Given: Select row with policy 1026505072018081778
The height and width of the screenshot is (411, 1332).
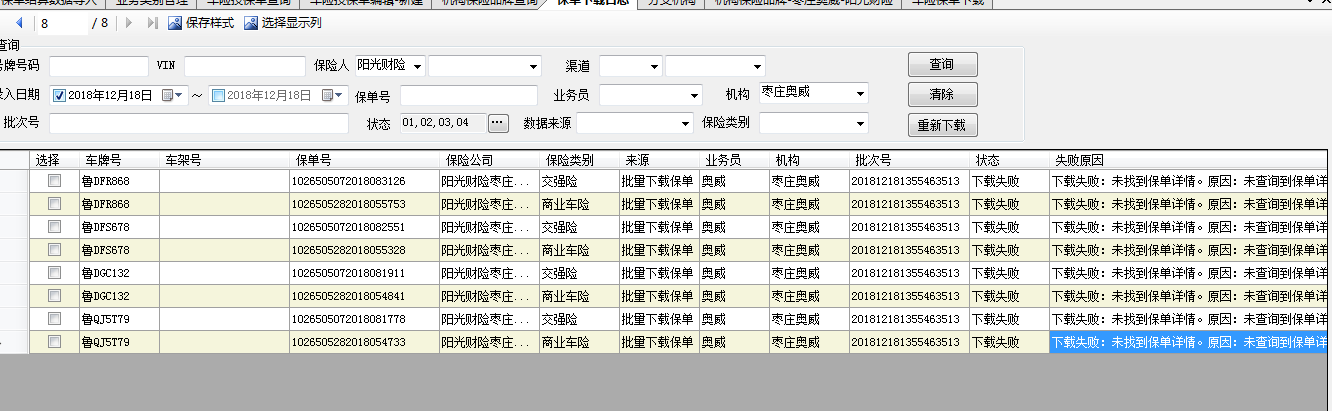Looking at the screenshot, I should pyautogui.click(x=55, y=319).
